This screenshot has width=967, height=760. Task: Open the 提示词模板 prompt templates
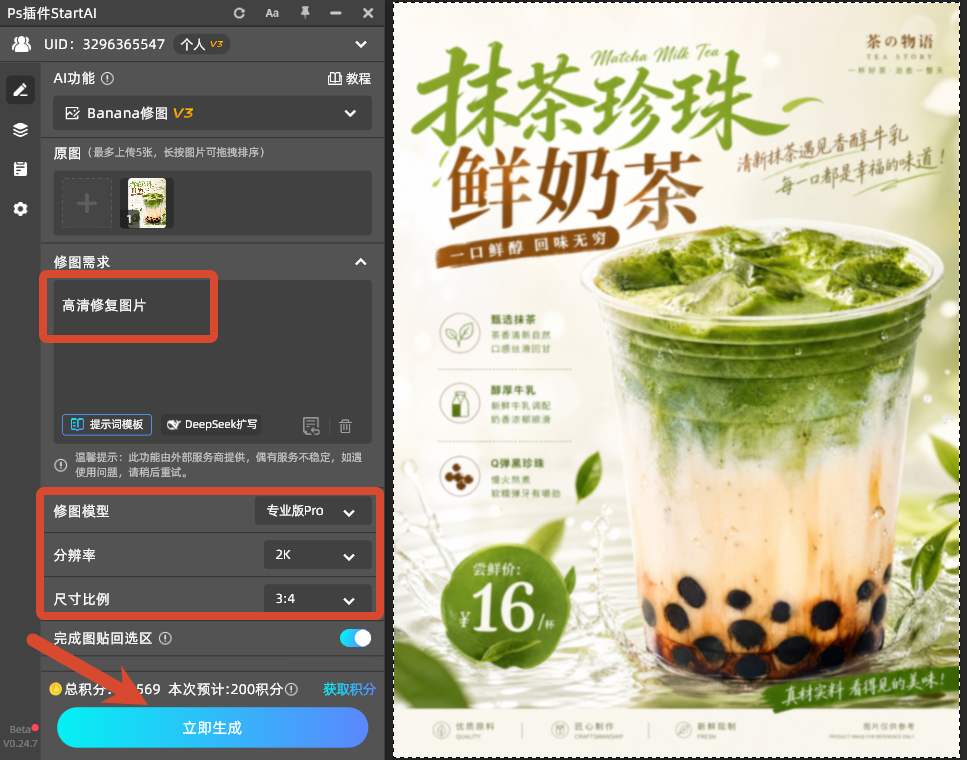107,424
